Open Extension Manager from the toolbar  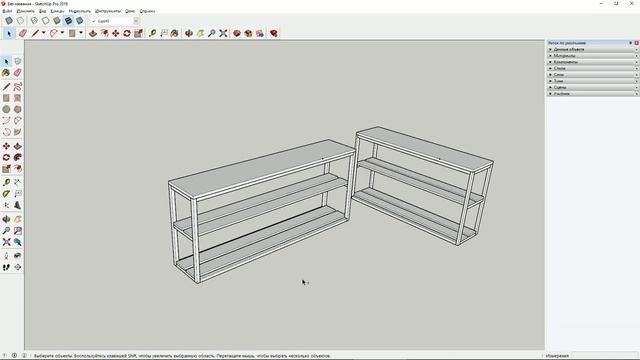point(274,33)
